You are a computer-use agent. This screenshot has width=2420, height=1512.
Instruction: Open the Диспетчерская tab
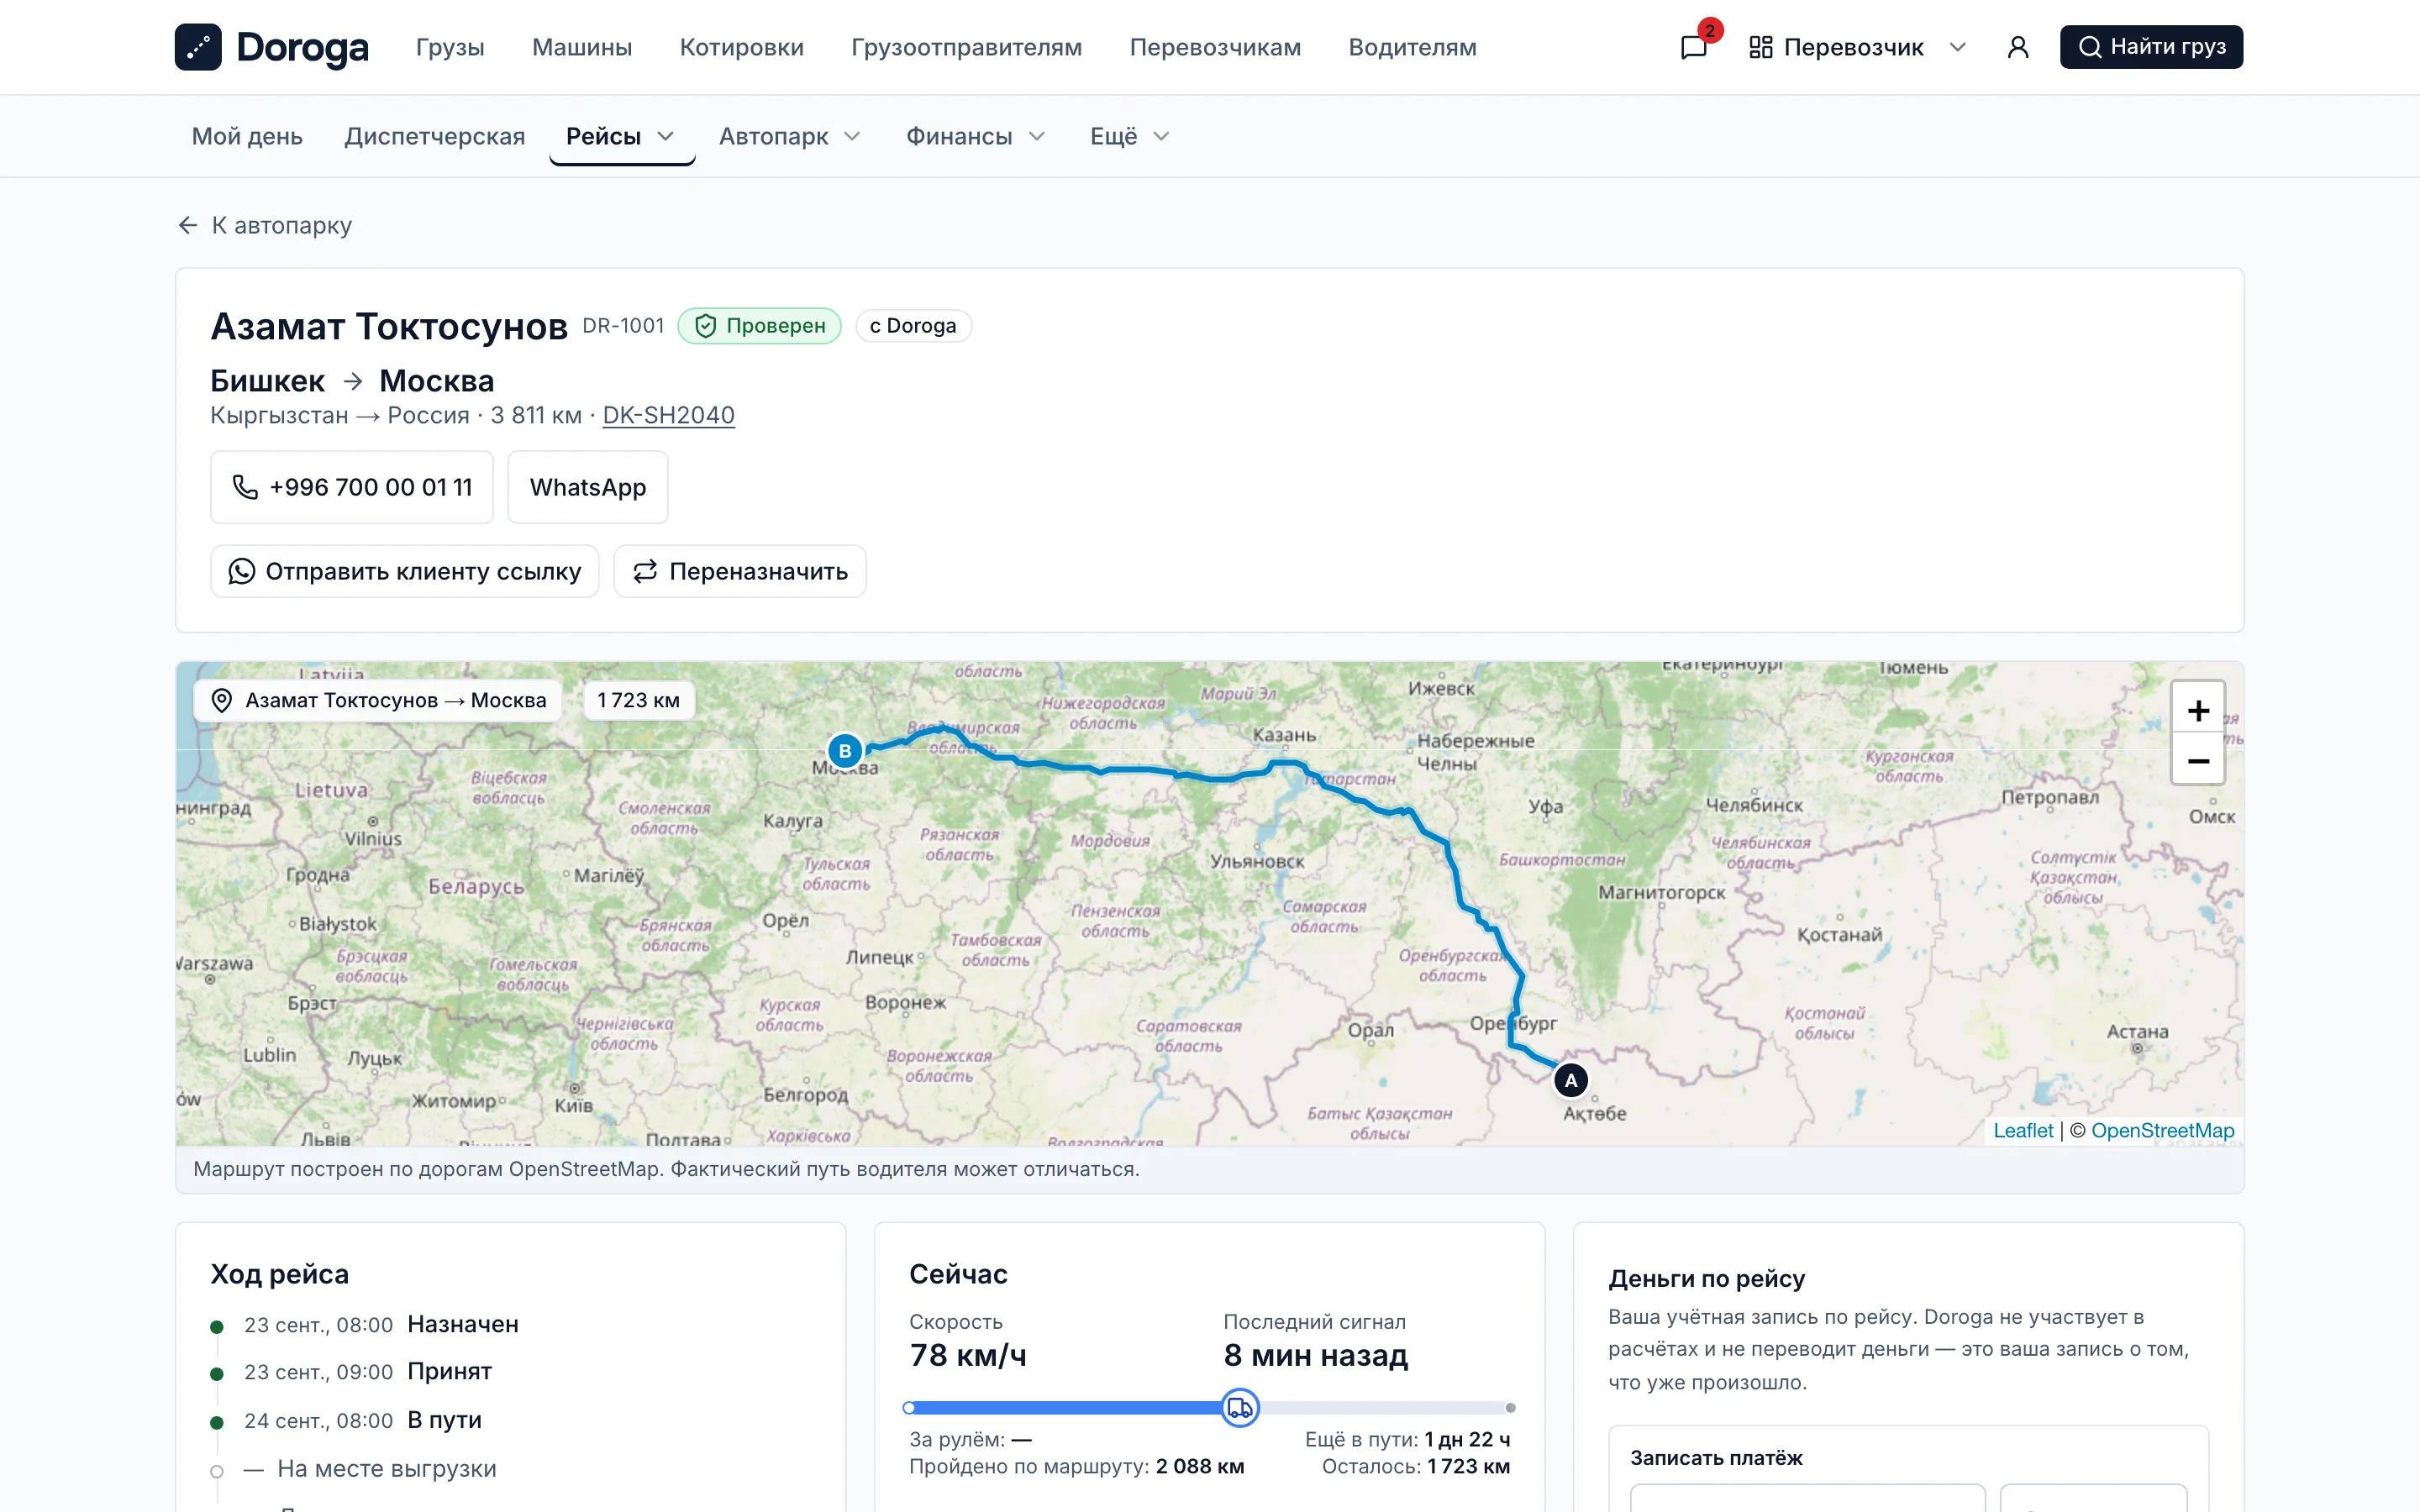[x=435, y=136]
